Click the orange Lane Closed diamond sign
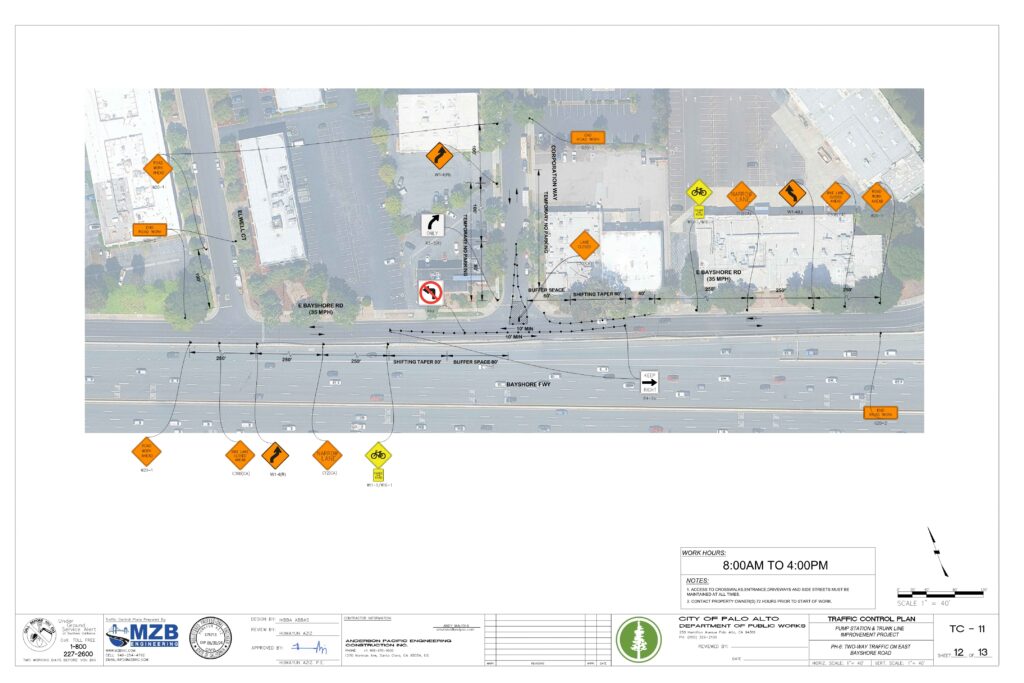1024x683 pixels. (583, 243)
